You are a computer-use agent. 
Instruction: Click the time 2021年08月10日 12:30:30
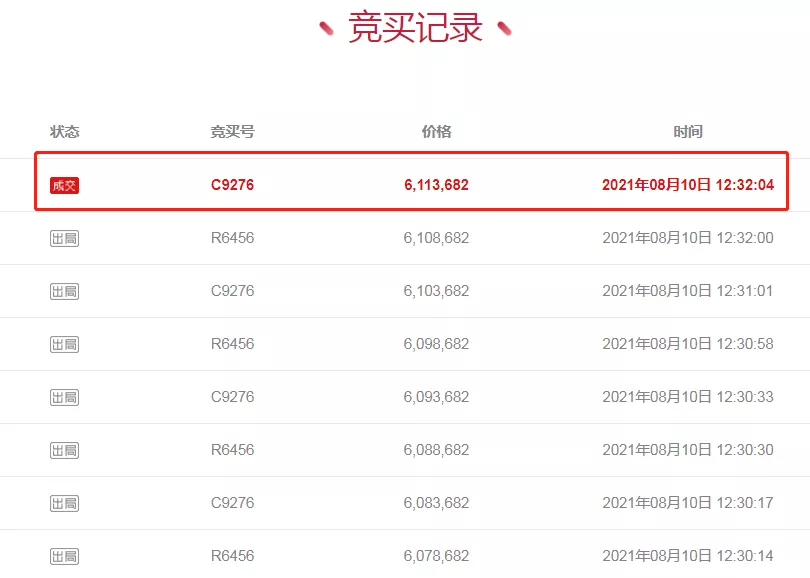coord(688,450)
